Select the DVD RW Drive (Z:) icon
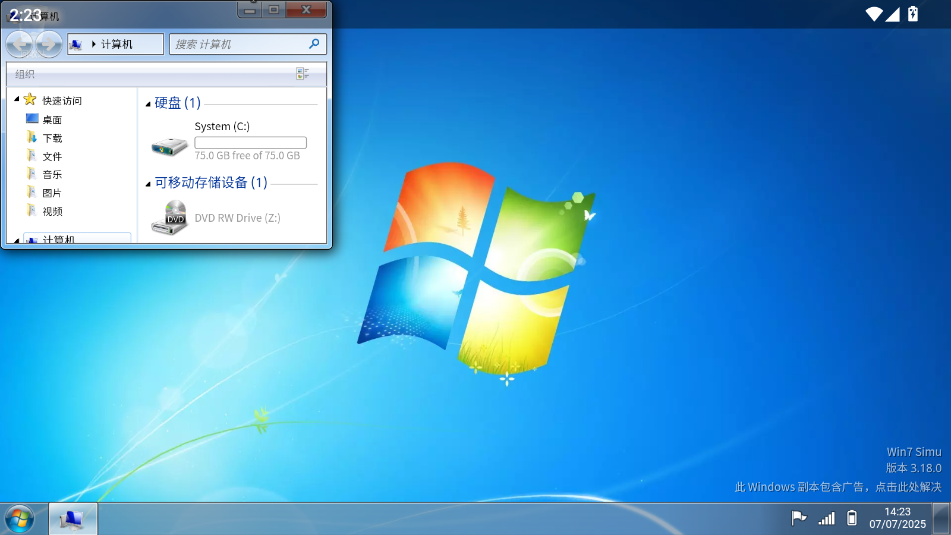The width and height of the screenshot is (951, 535). [x=169, y=217]
